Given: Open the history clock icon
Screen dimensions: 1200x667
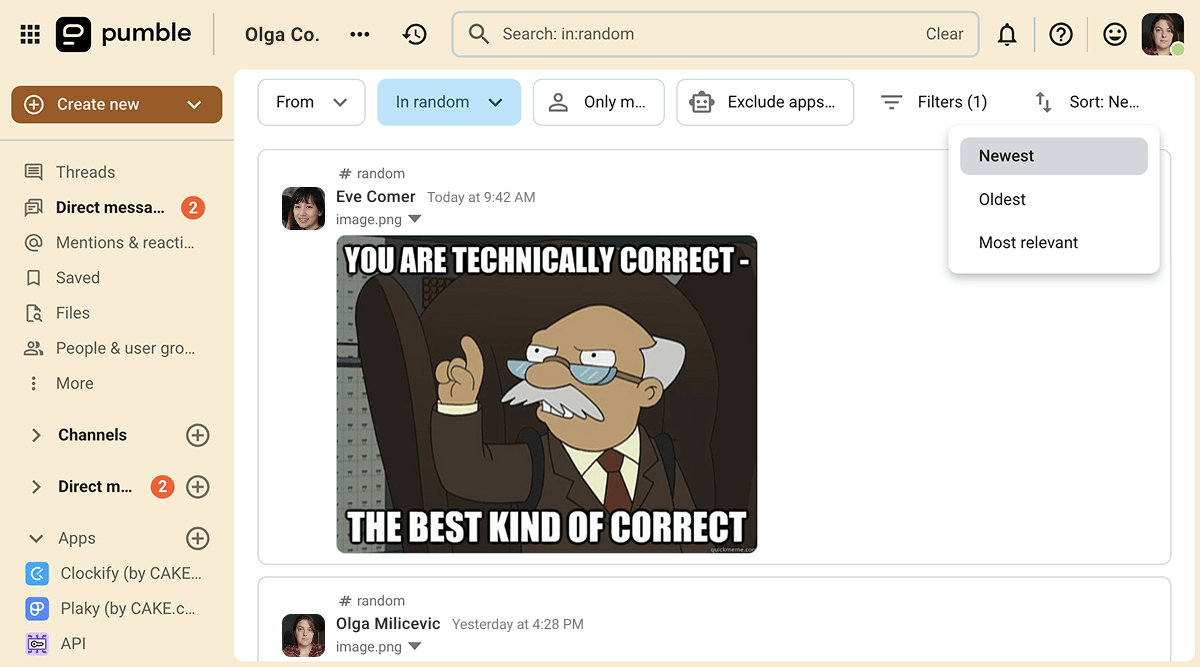Looking at the screenshot, I should 414,34.
